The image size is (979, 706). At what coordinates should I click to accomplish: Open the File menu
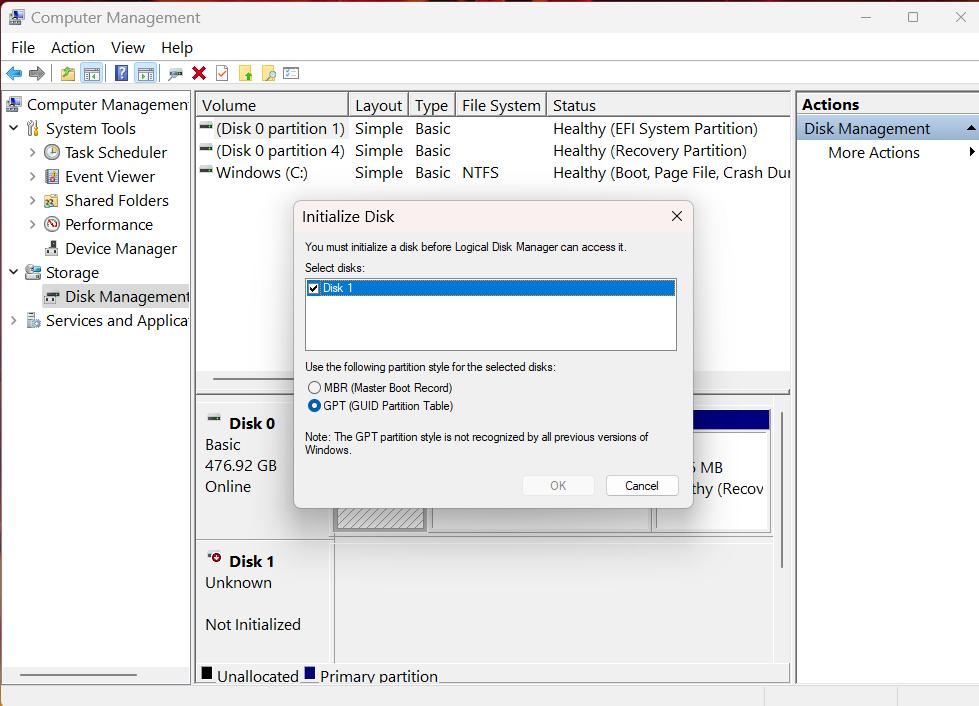[x=23, y=47]
